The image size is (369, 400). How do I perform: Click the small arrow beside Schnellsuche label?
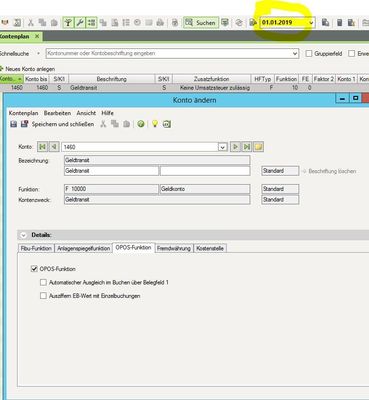(38, 53)
